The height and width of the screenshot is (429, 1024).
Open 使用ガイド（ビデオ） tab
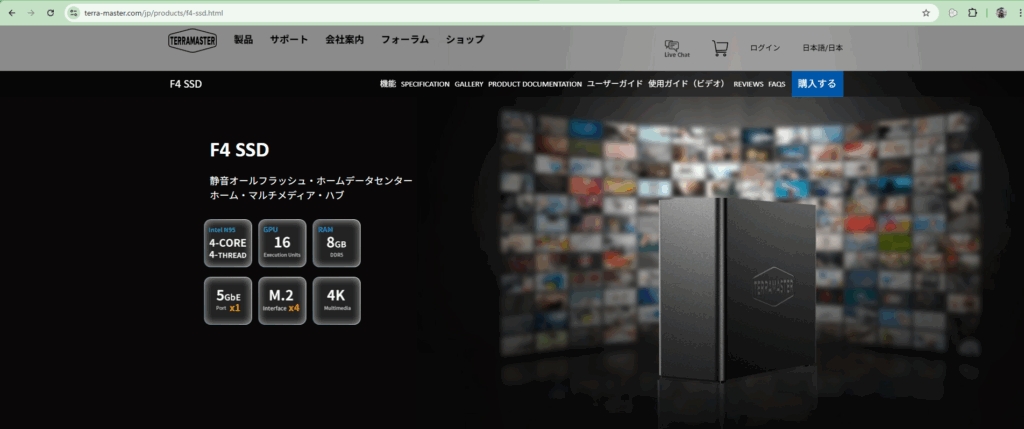(686, 84)
